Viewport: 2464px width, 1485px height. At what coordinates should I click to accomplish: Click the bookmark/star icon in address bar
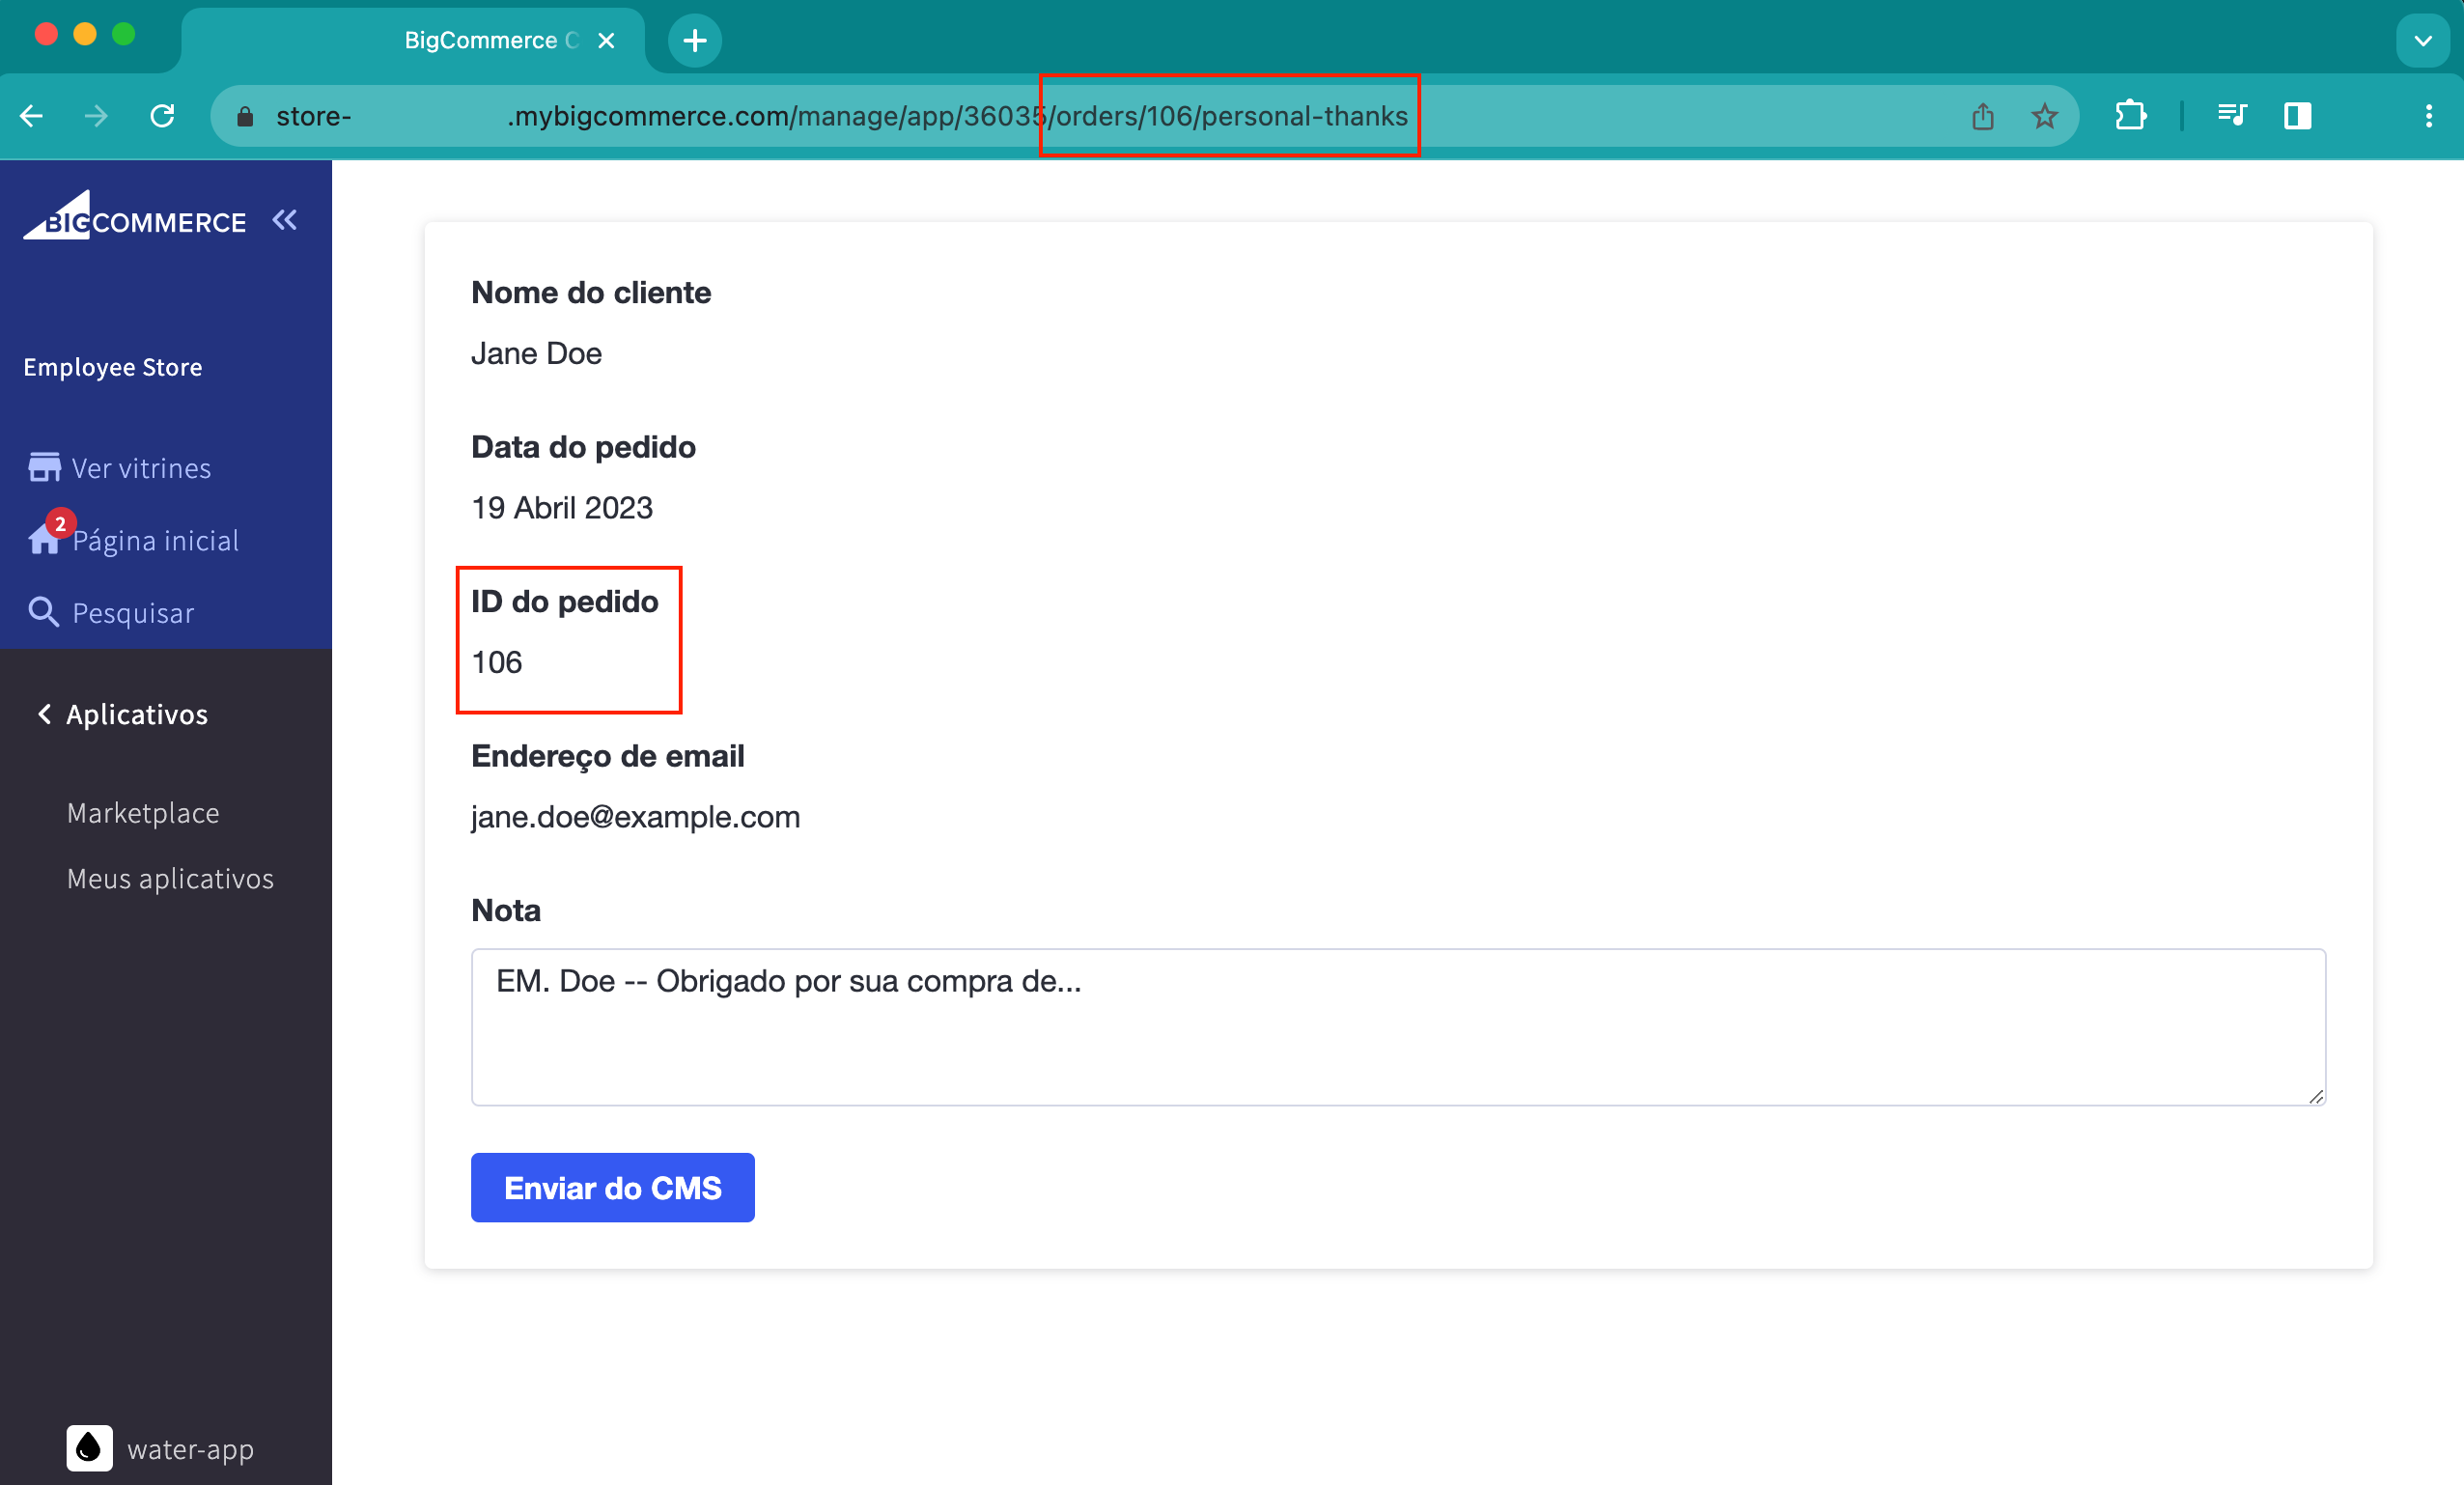pyautogui.click(x=2045, y=114)
